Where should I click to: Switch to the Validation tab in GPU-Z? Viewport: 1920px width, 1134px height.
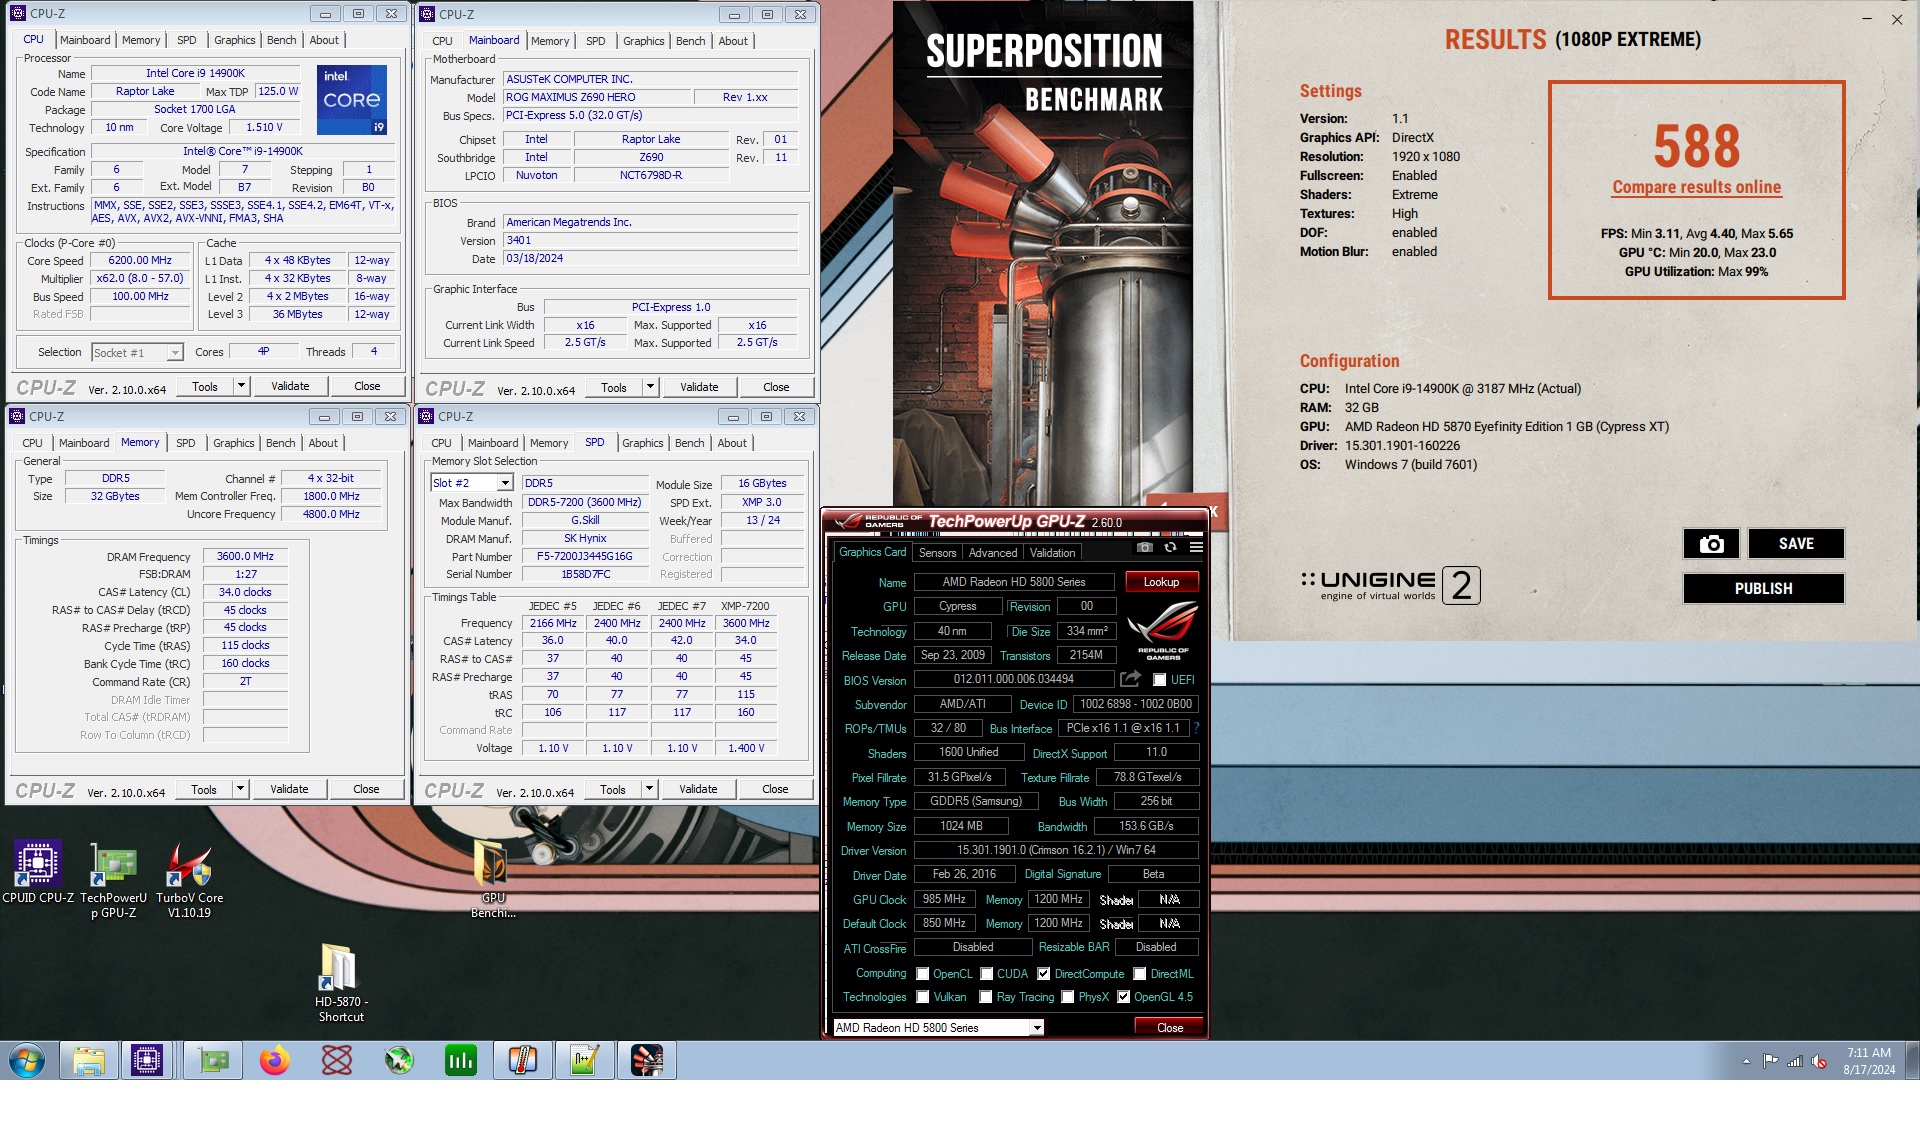[1053, 553]
